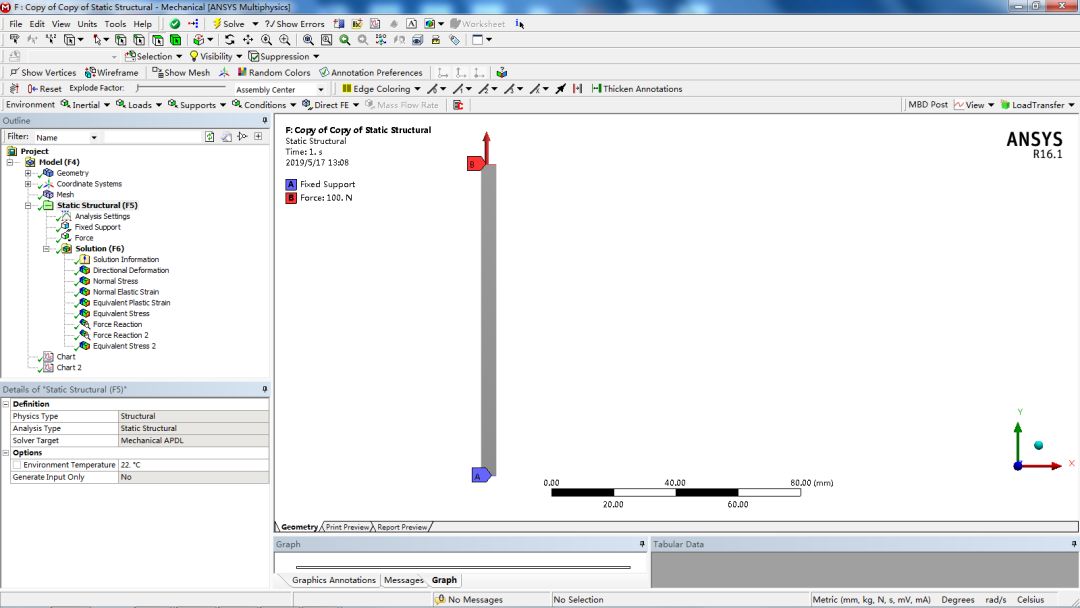Expand the Geometry tree node

click(x=28, y=173)
